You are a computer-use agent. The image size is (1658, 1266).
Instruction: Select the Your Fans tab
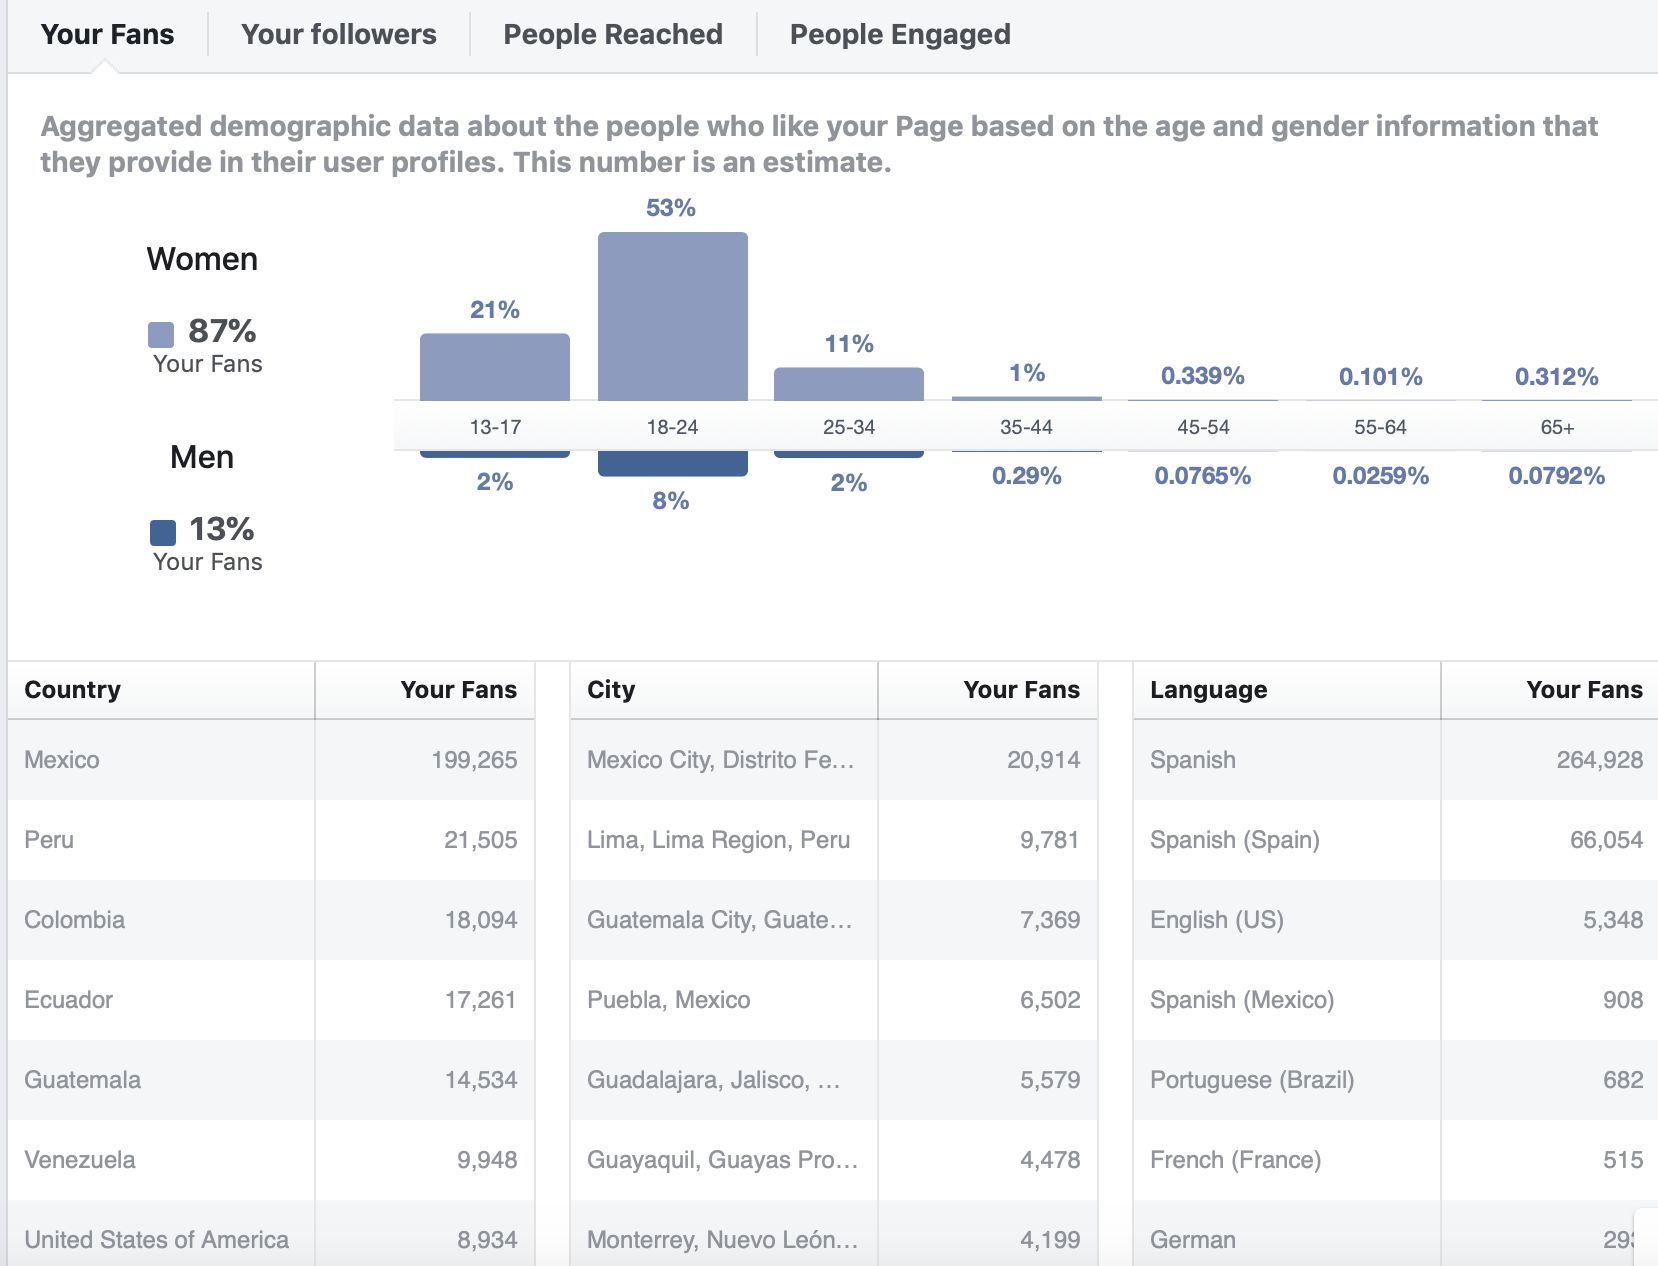point(107,35)
